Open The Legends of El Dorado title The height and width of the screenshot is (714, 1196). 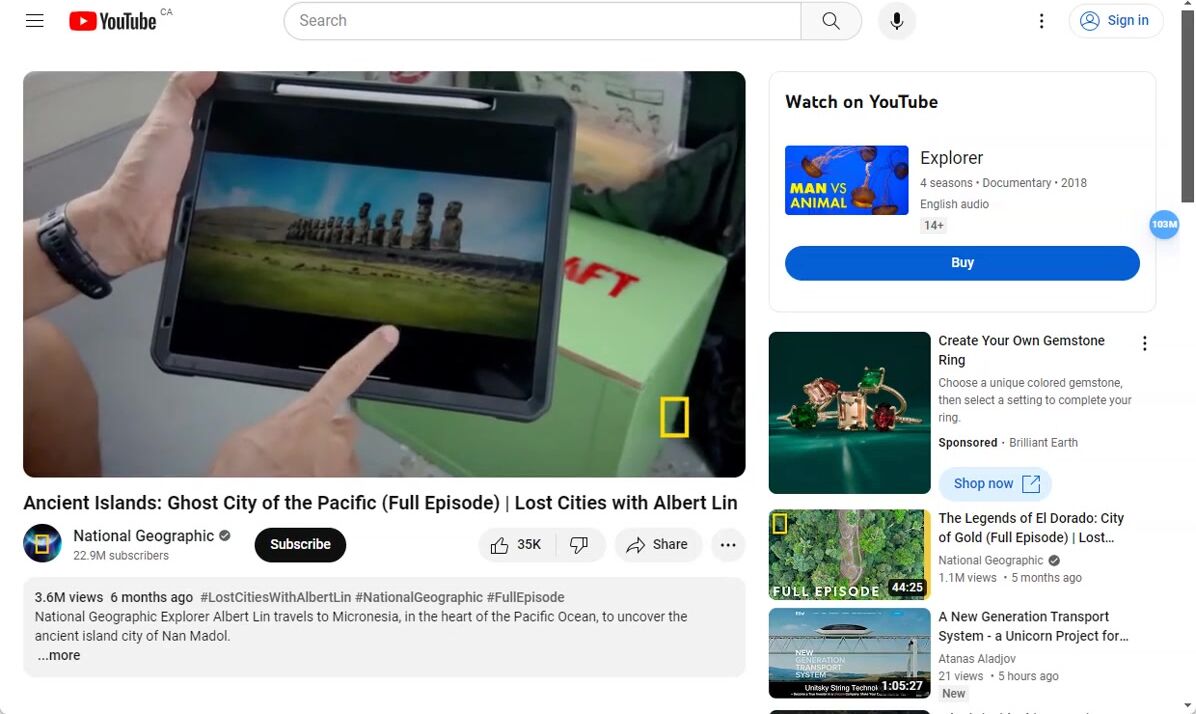tap(1031, 528)
